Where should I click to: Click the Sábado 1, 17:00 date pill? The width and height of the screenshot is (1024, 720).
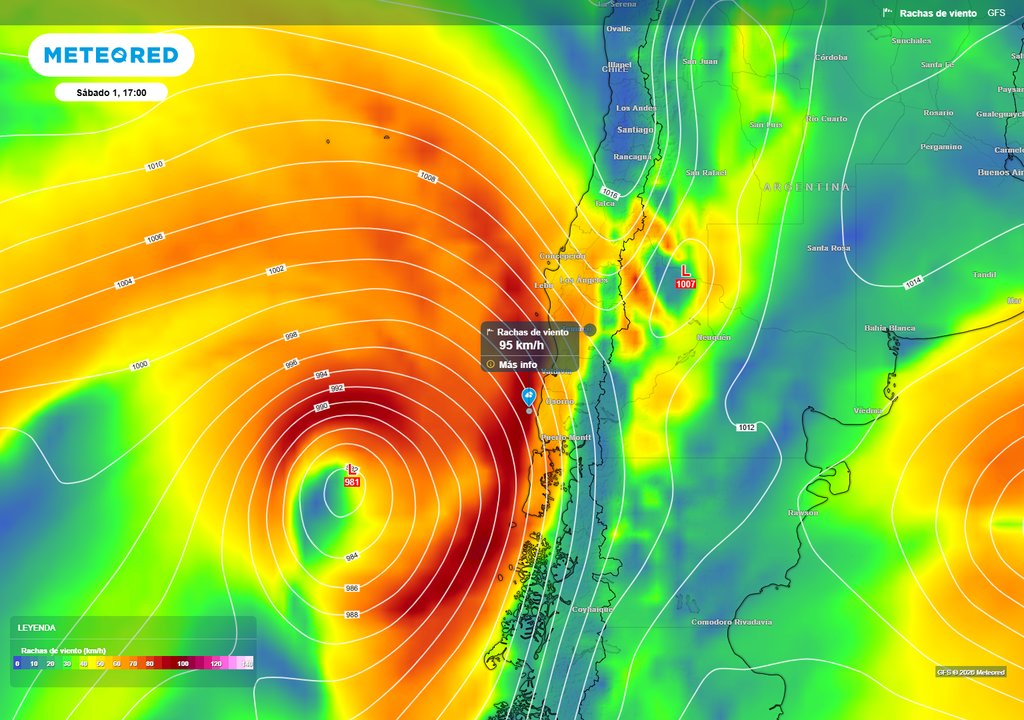111,93
